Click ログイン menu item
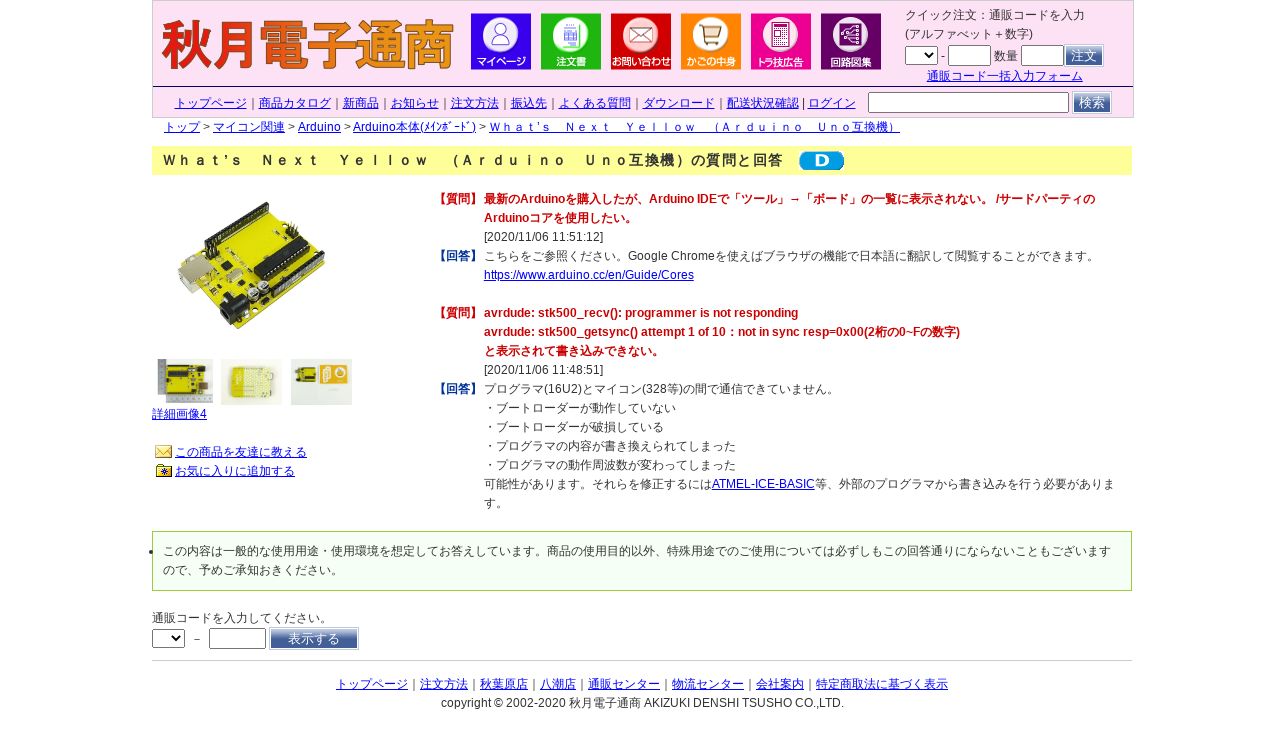 [832, 103]
